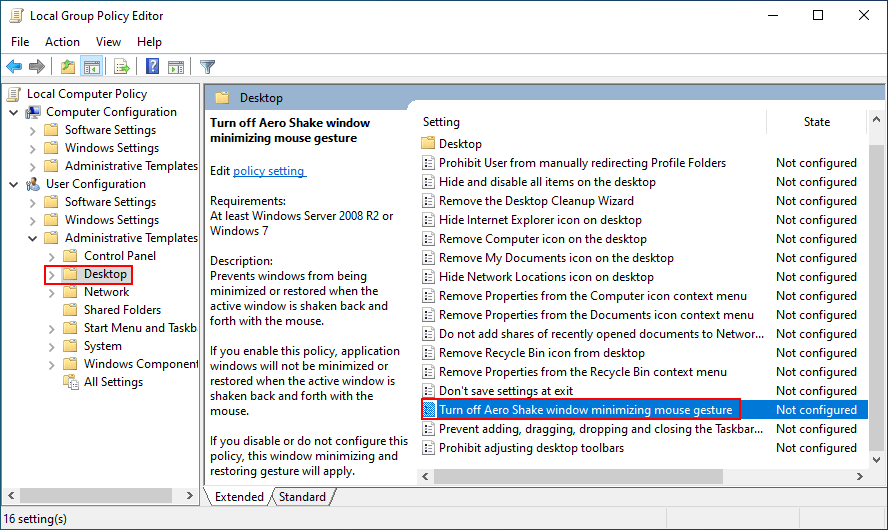Select Desktop folder in the tree

(x=105, y=274)
